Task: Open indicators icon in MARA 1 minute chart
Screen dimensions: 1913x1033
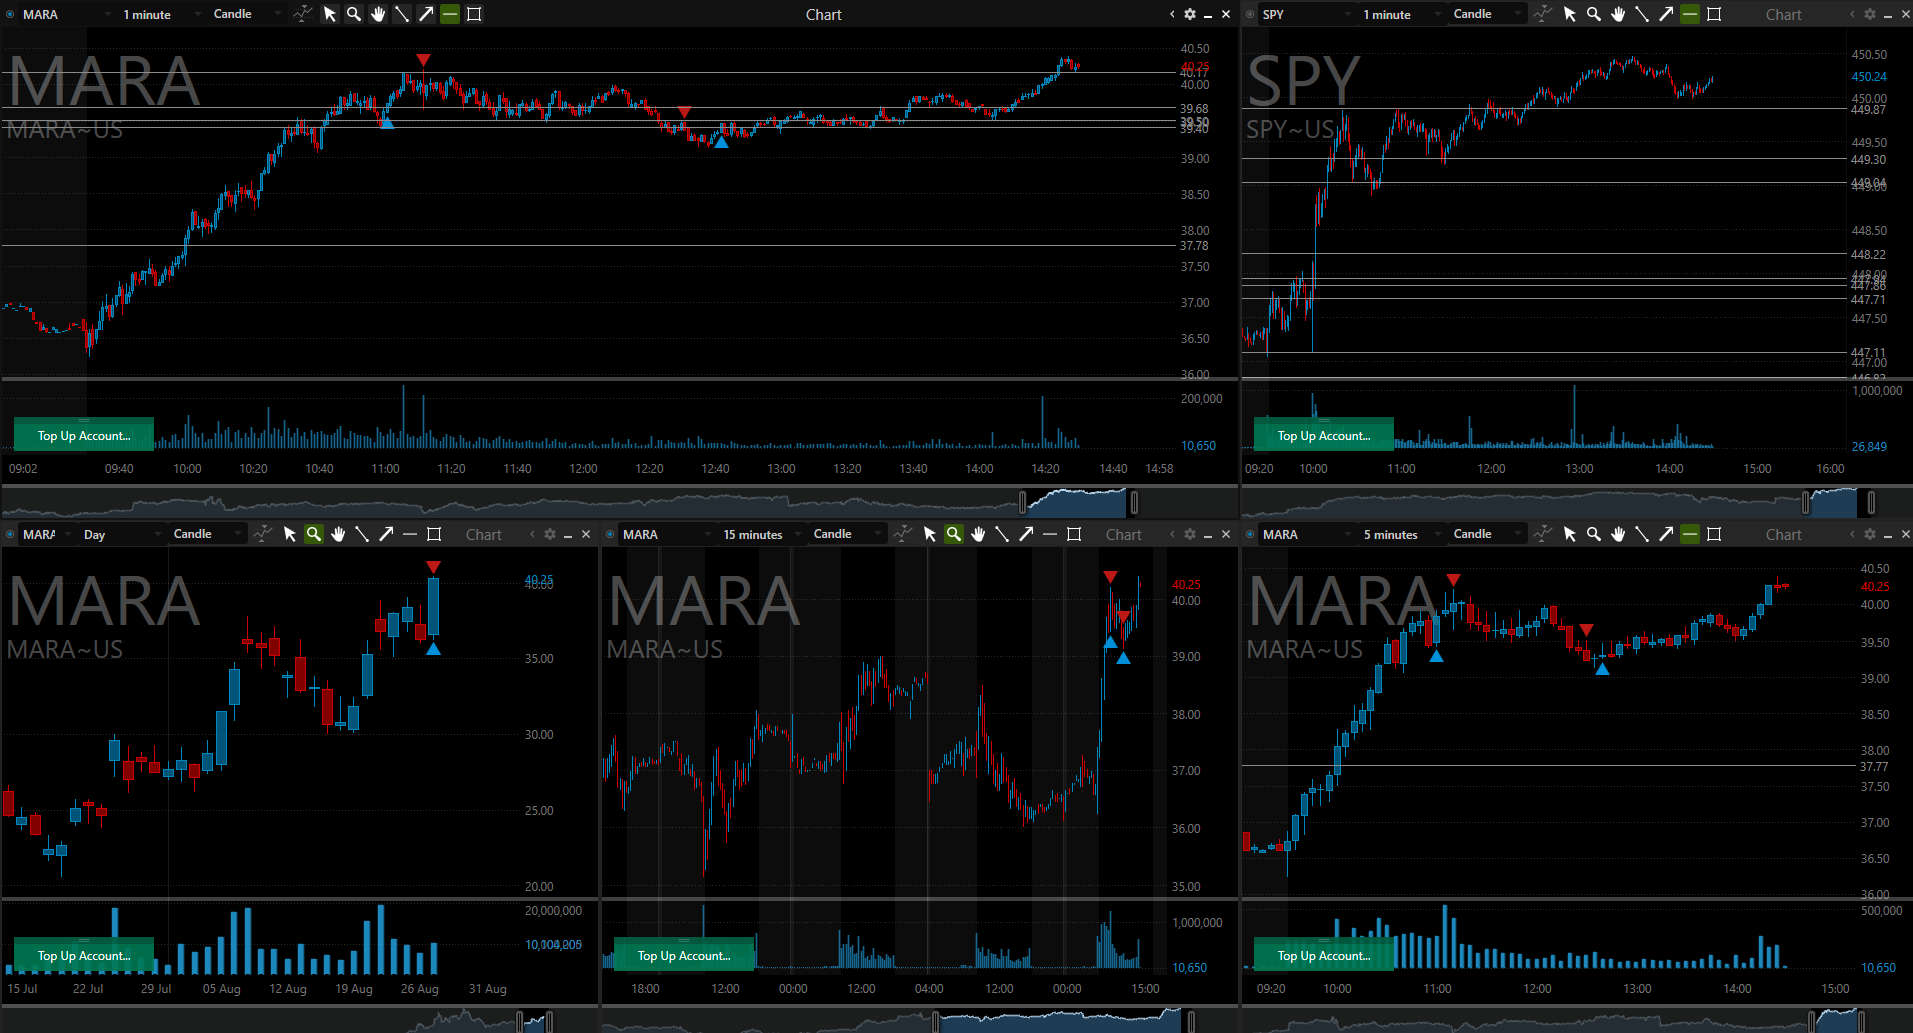Action: (x=302, y=14)
